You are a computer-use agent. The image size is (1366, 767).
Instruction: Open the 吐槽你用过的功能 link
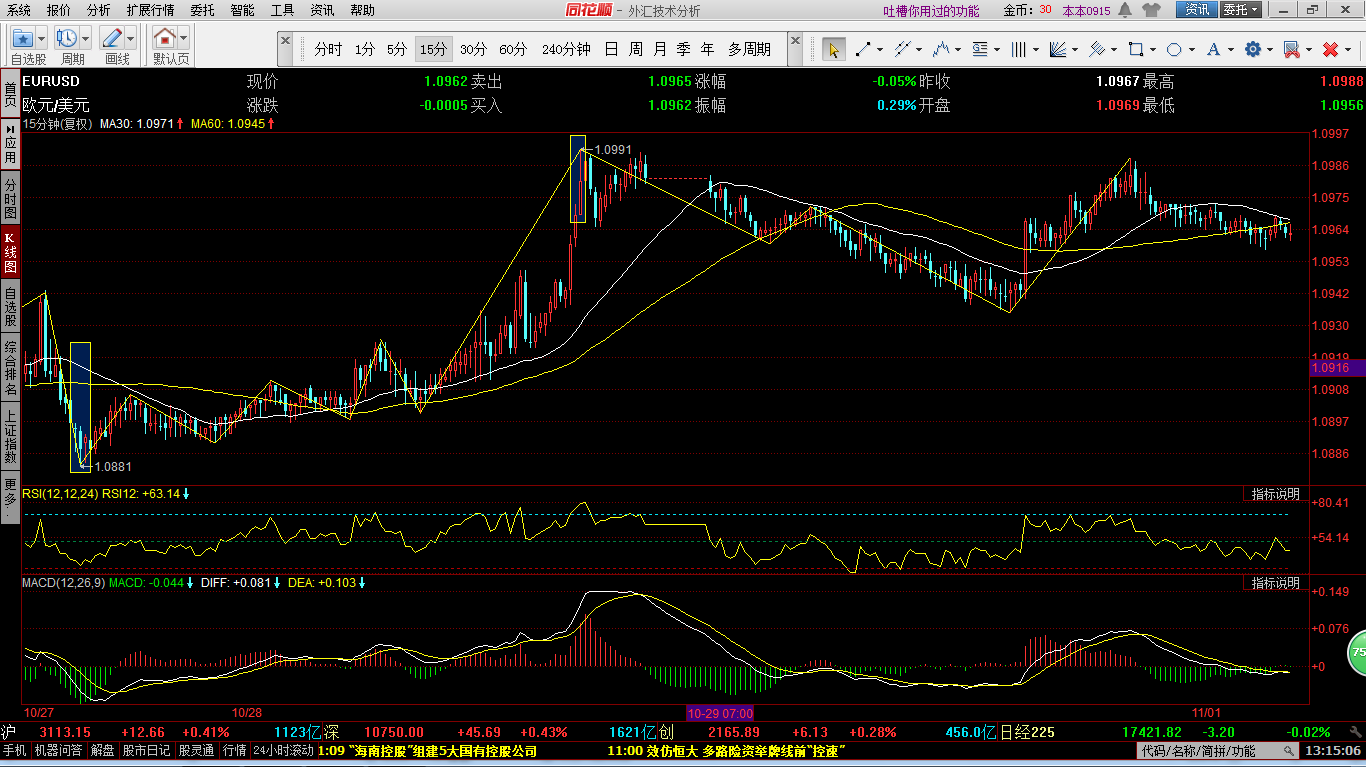click(931, 11)
